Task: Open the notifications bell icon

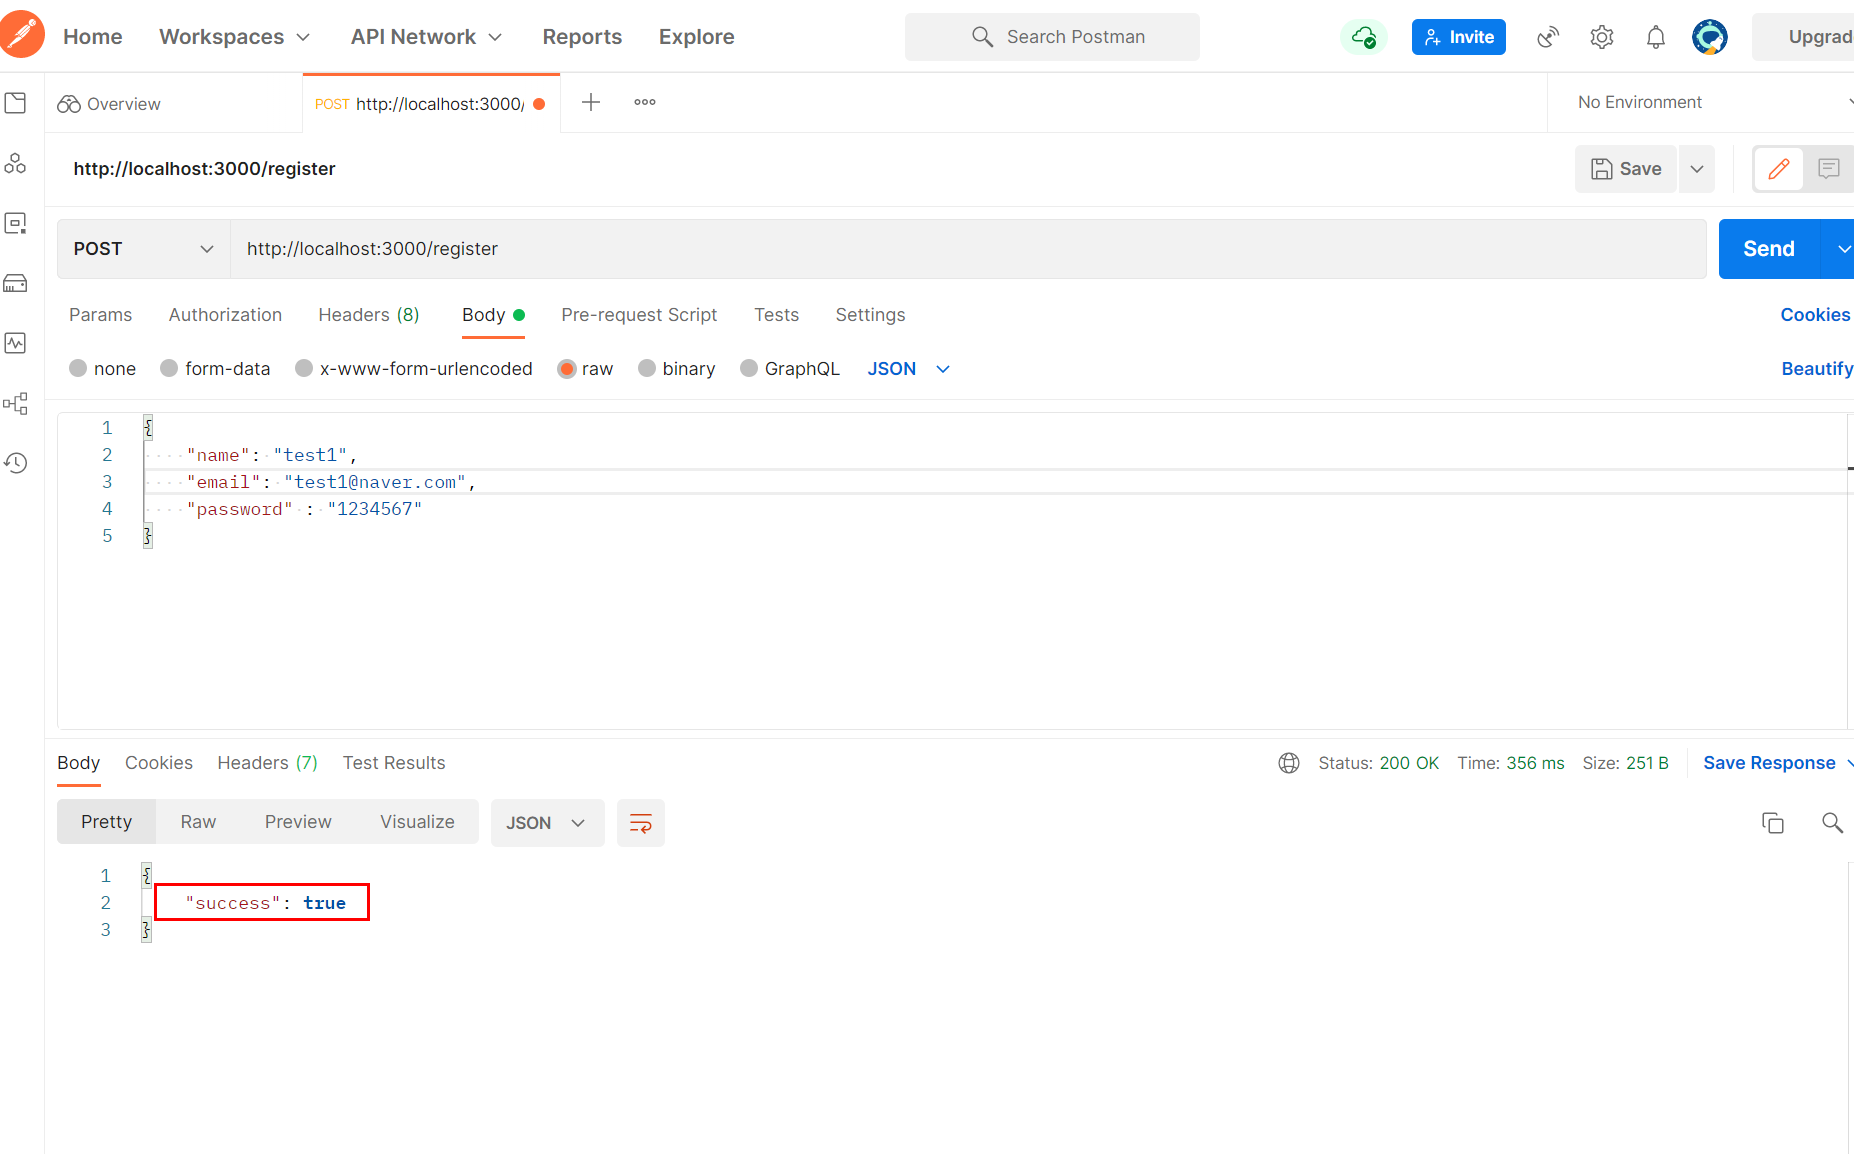Action: (1656, 37)
